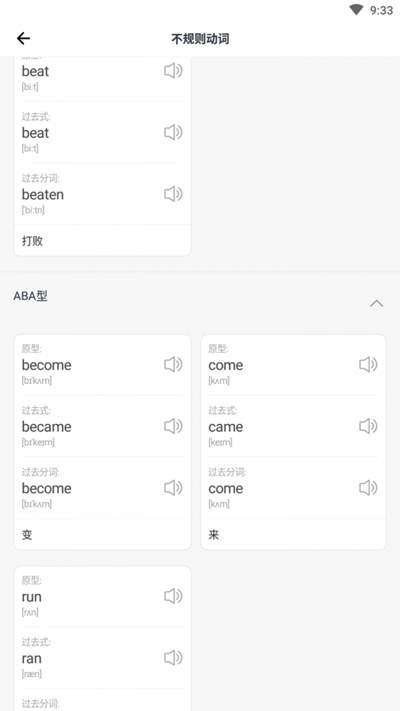Open the 来 meaning on come card
The width and height of the screenshot is (400, 711).
click(x=293, y=535)
